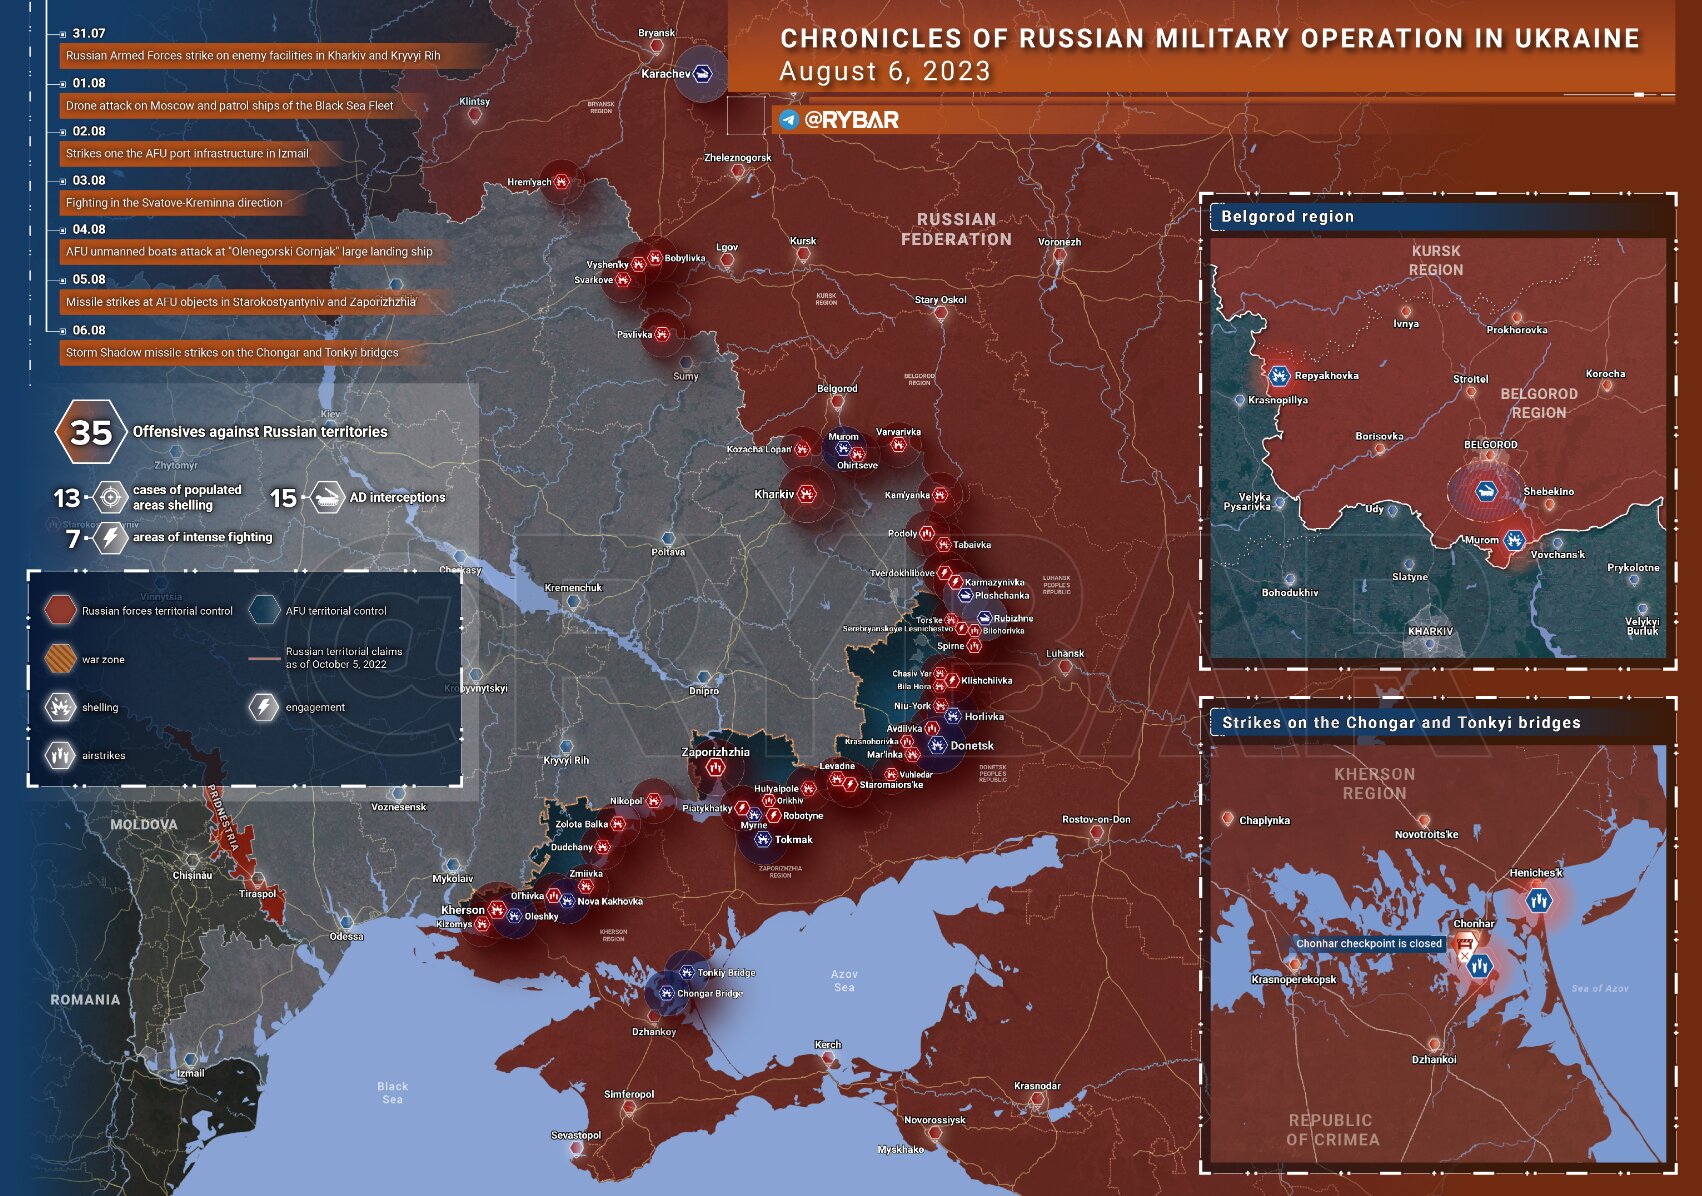
Task: Click the Robotyne engagement marker
Action: pyautogui.click(x=773, y=816)
